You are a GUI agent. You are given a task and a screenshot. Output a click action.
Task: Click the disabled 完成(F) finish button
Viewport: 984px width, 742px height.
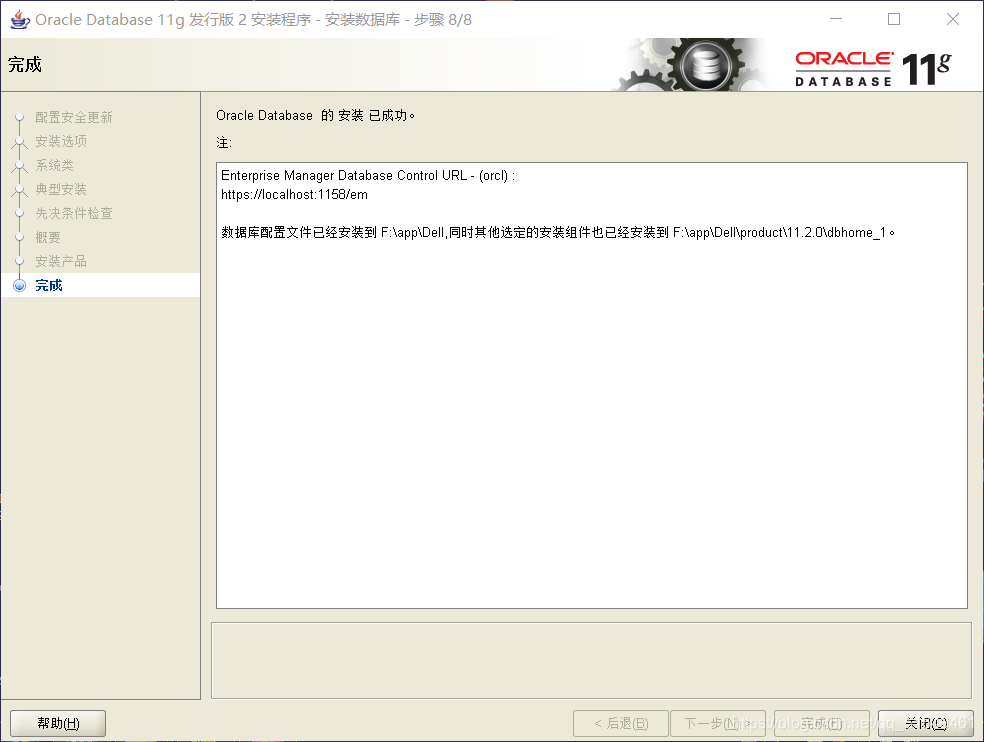coord(821,724)
